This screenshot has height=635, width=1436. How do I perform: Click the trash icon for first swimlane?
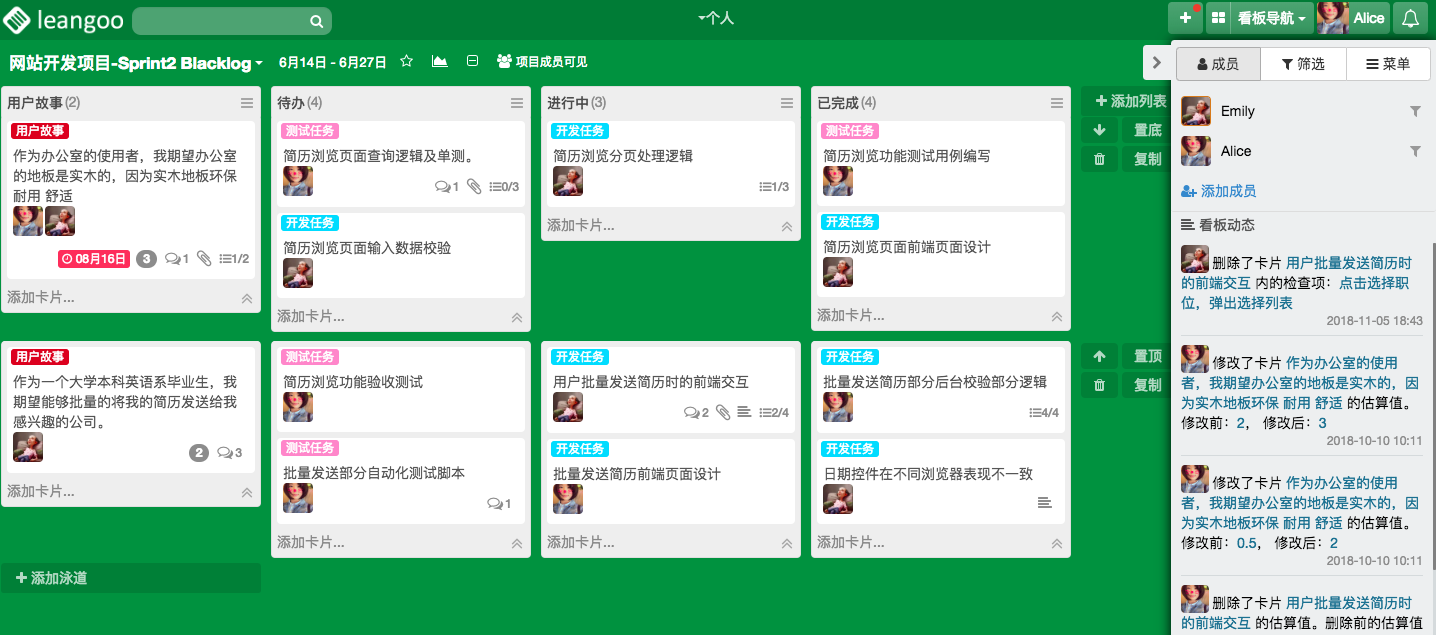(1100, 159)
